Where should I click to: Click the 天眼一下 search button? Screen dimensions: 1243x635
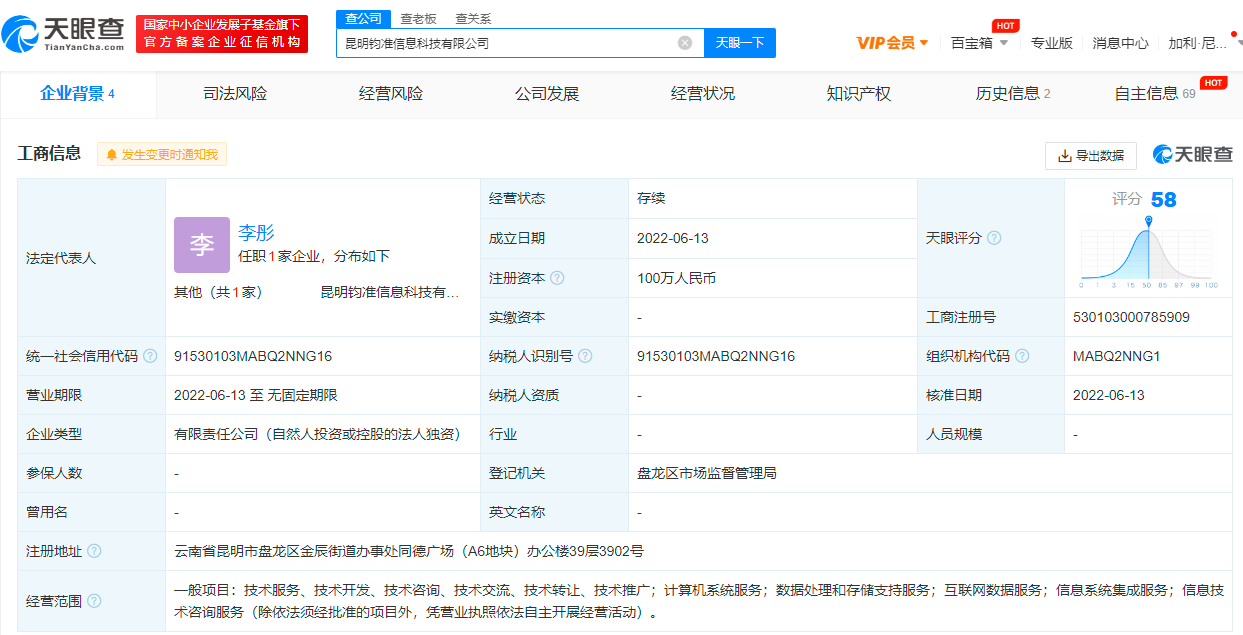[739, 42]
